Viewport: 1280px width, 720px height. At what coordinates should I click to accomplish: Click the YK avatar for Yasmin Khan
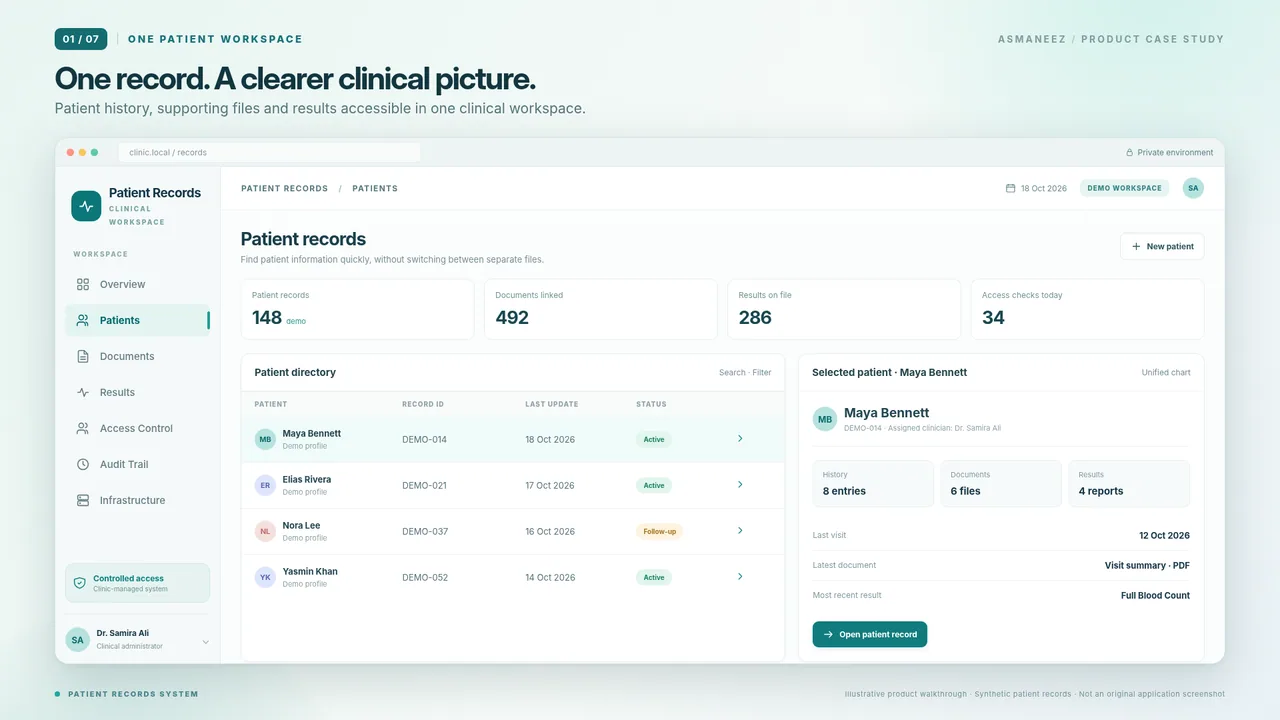click(265, 577)
